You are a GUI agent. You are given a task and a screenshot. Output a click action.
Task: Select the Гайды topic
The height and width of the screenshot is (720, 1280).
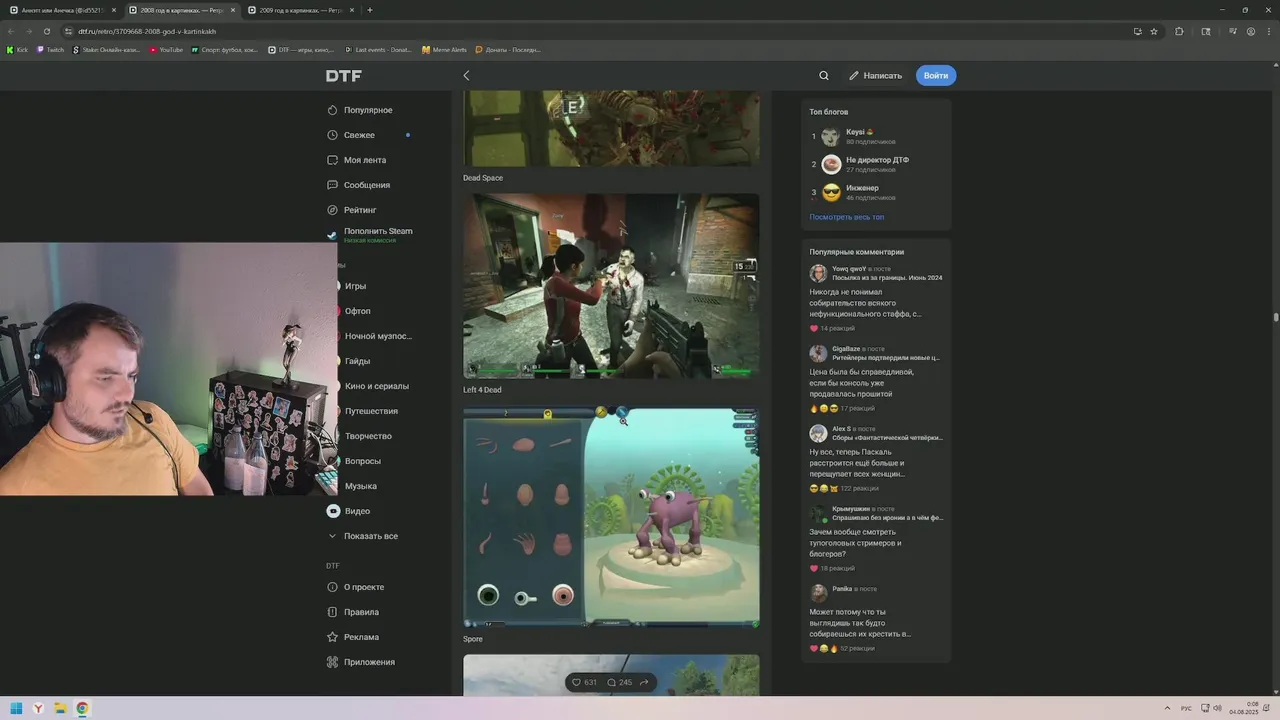357,361
